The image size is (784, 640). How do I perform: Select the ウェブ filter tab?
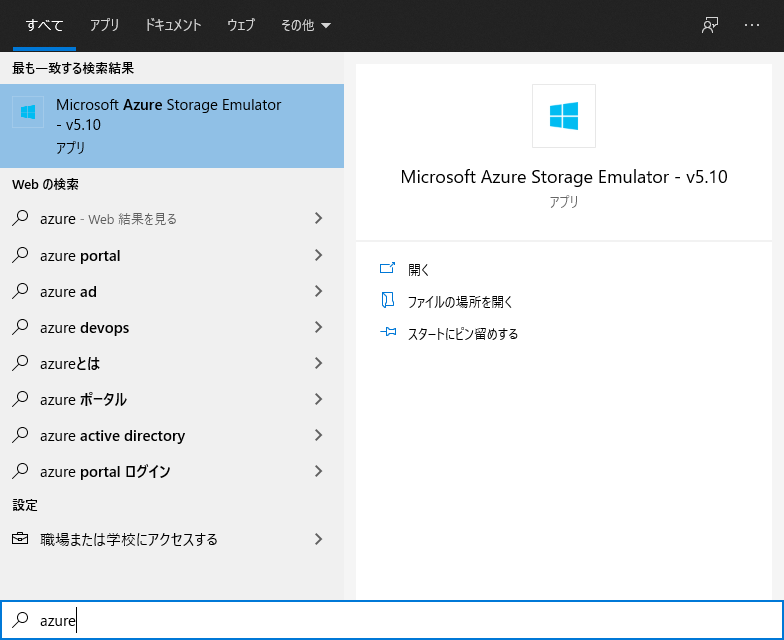pyautogui.click(x=241, y=25)
